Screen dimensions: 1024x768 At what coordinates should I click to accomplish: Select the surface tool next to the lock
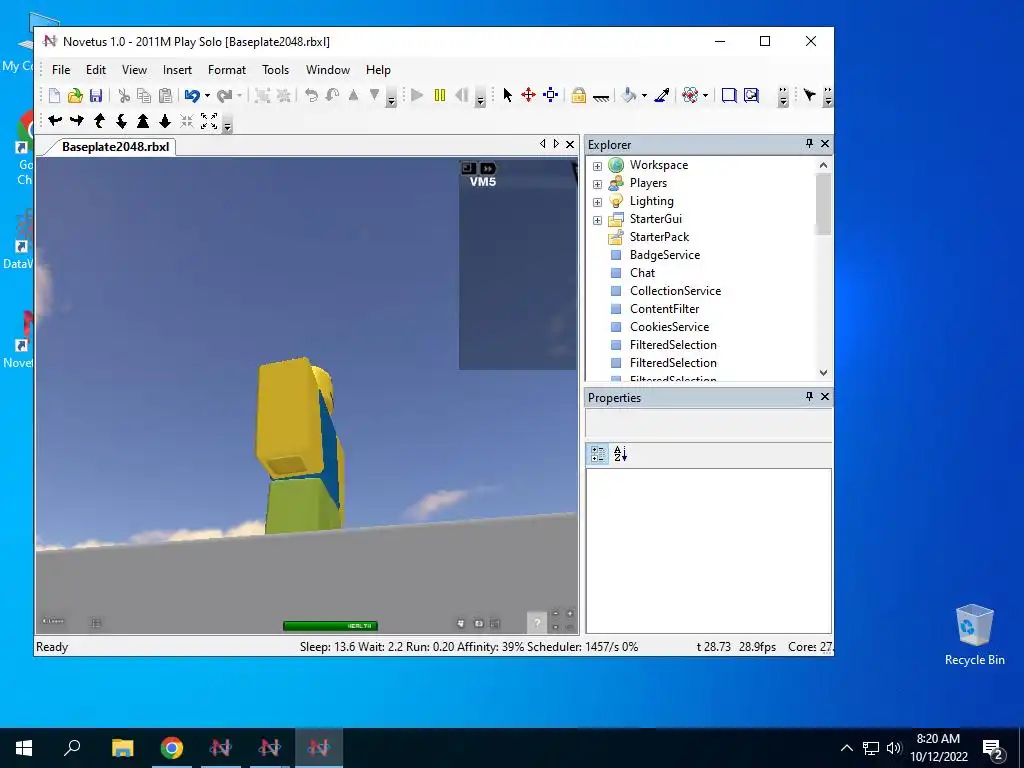click(601, 97)
